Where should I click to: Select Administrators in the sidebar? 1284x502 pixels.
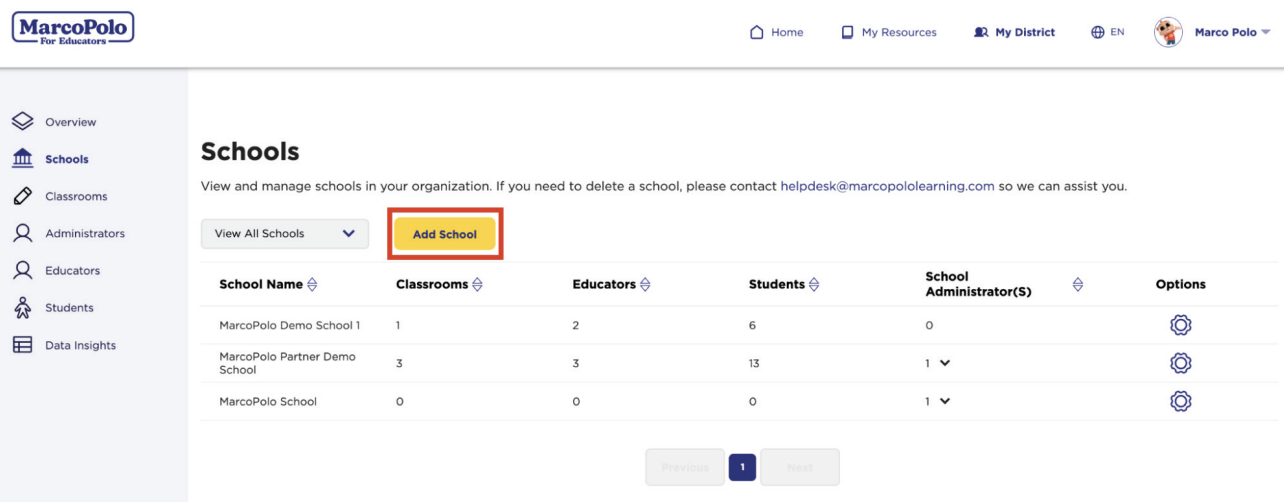pyautogui.click(x=85, y=233)
